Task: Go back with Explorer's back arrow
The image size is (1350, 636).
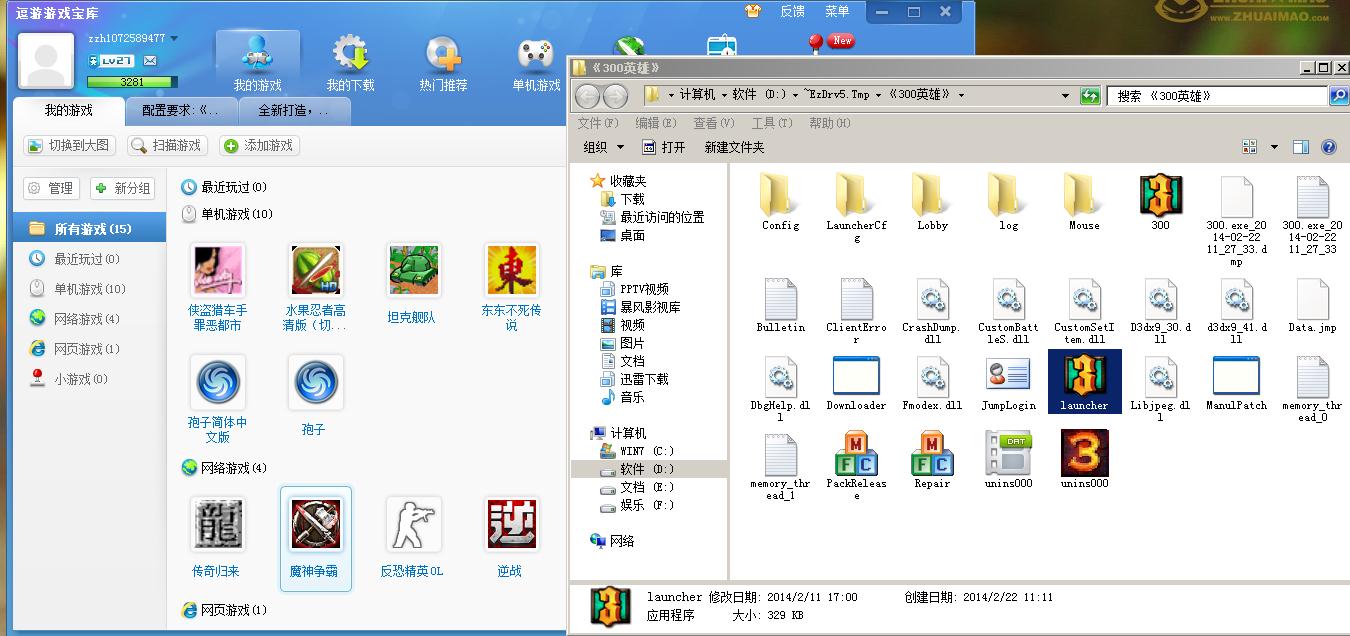Action: click(x=588, y=96)
